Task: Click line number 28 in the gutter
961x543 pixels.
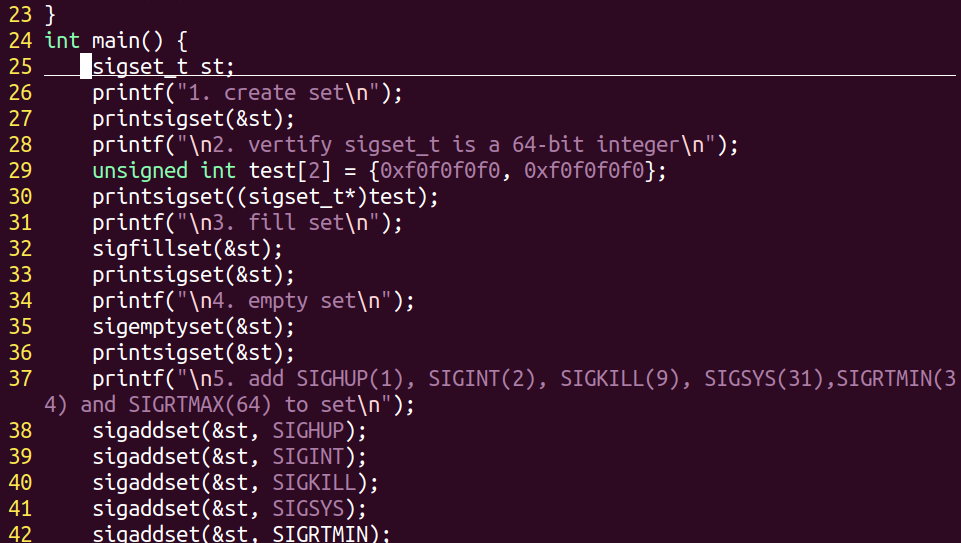Action: [x=20, y=145]
